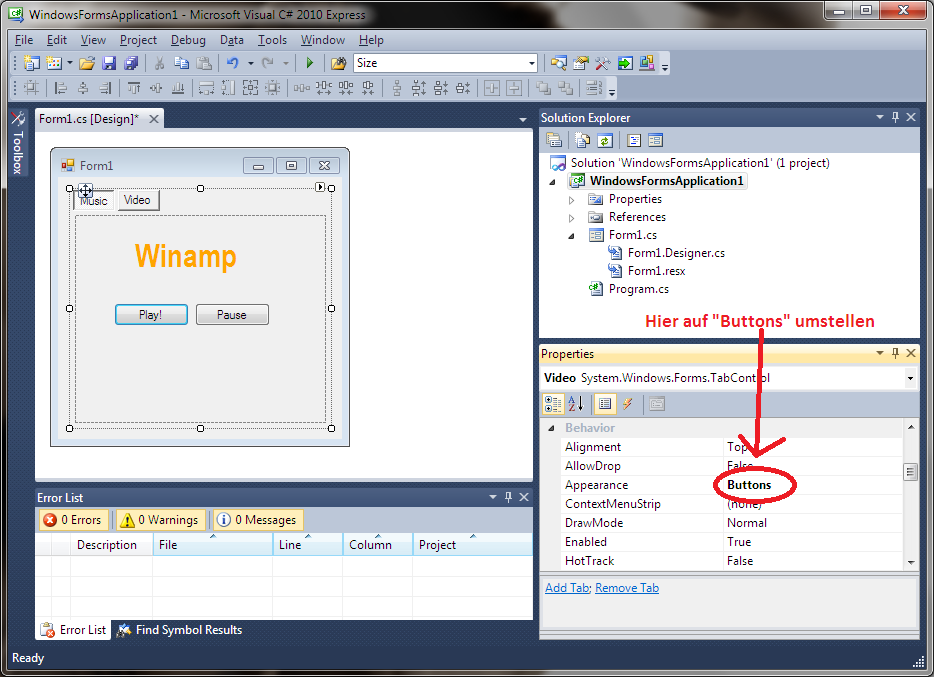Viewport: 934px width, 677px height.
Task: Select the Video tab on the form
Action: coord(138,200)
